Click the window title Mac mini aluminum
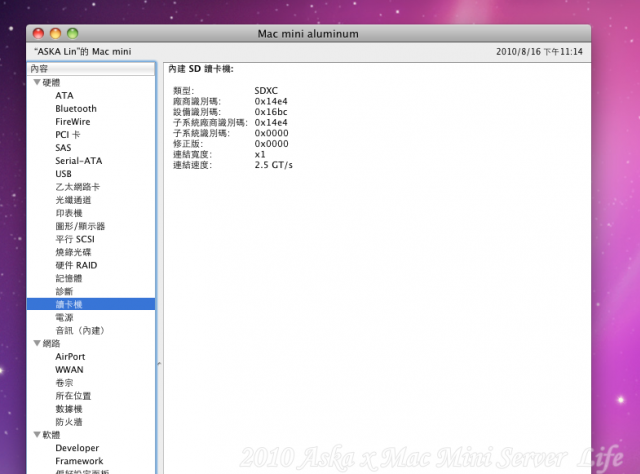Viewport: 640px width, 474px height. (x=308, y=34)
